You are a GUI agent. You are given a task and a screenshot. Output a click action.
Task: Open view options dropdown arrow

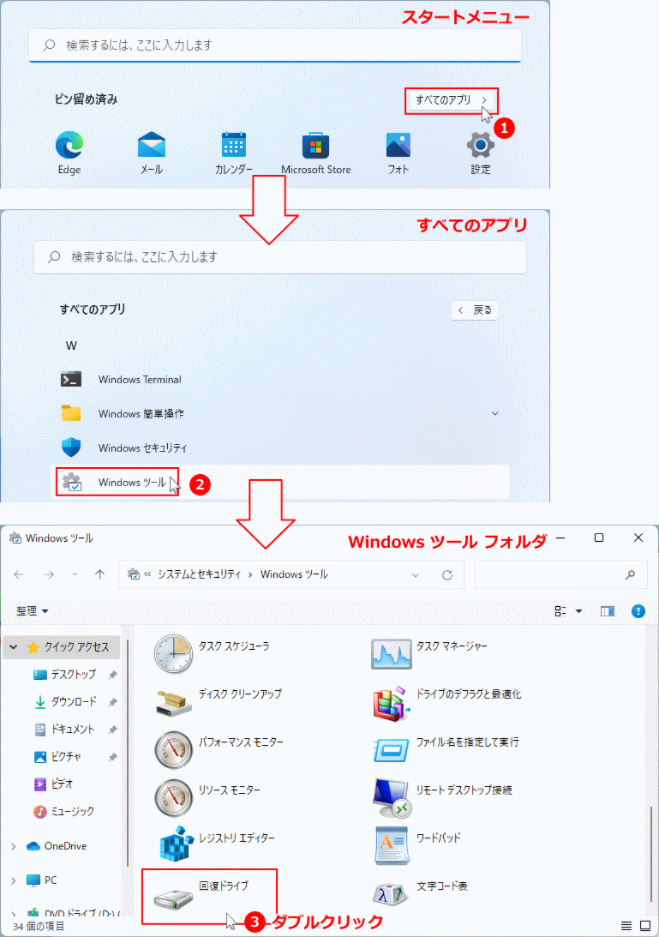tap(578, 611)
